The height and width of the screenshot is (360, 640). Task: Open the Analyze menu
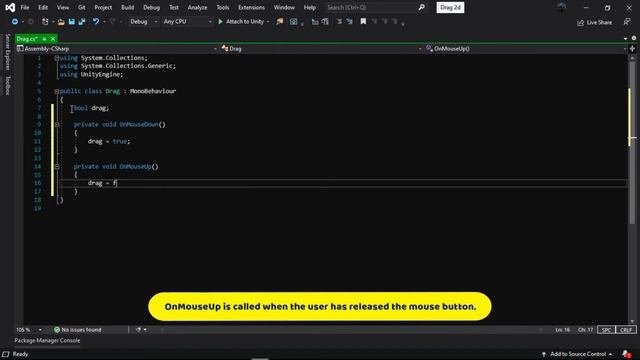[198, 7]
